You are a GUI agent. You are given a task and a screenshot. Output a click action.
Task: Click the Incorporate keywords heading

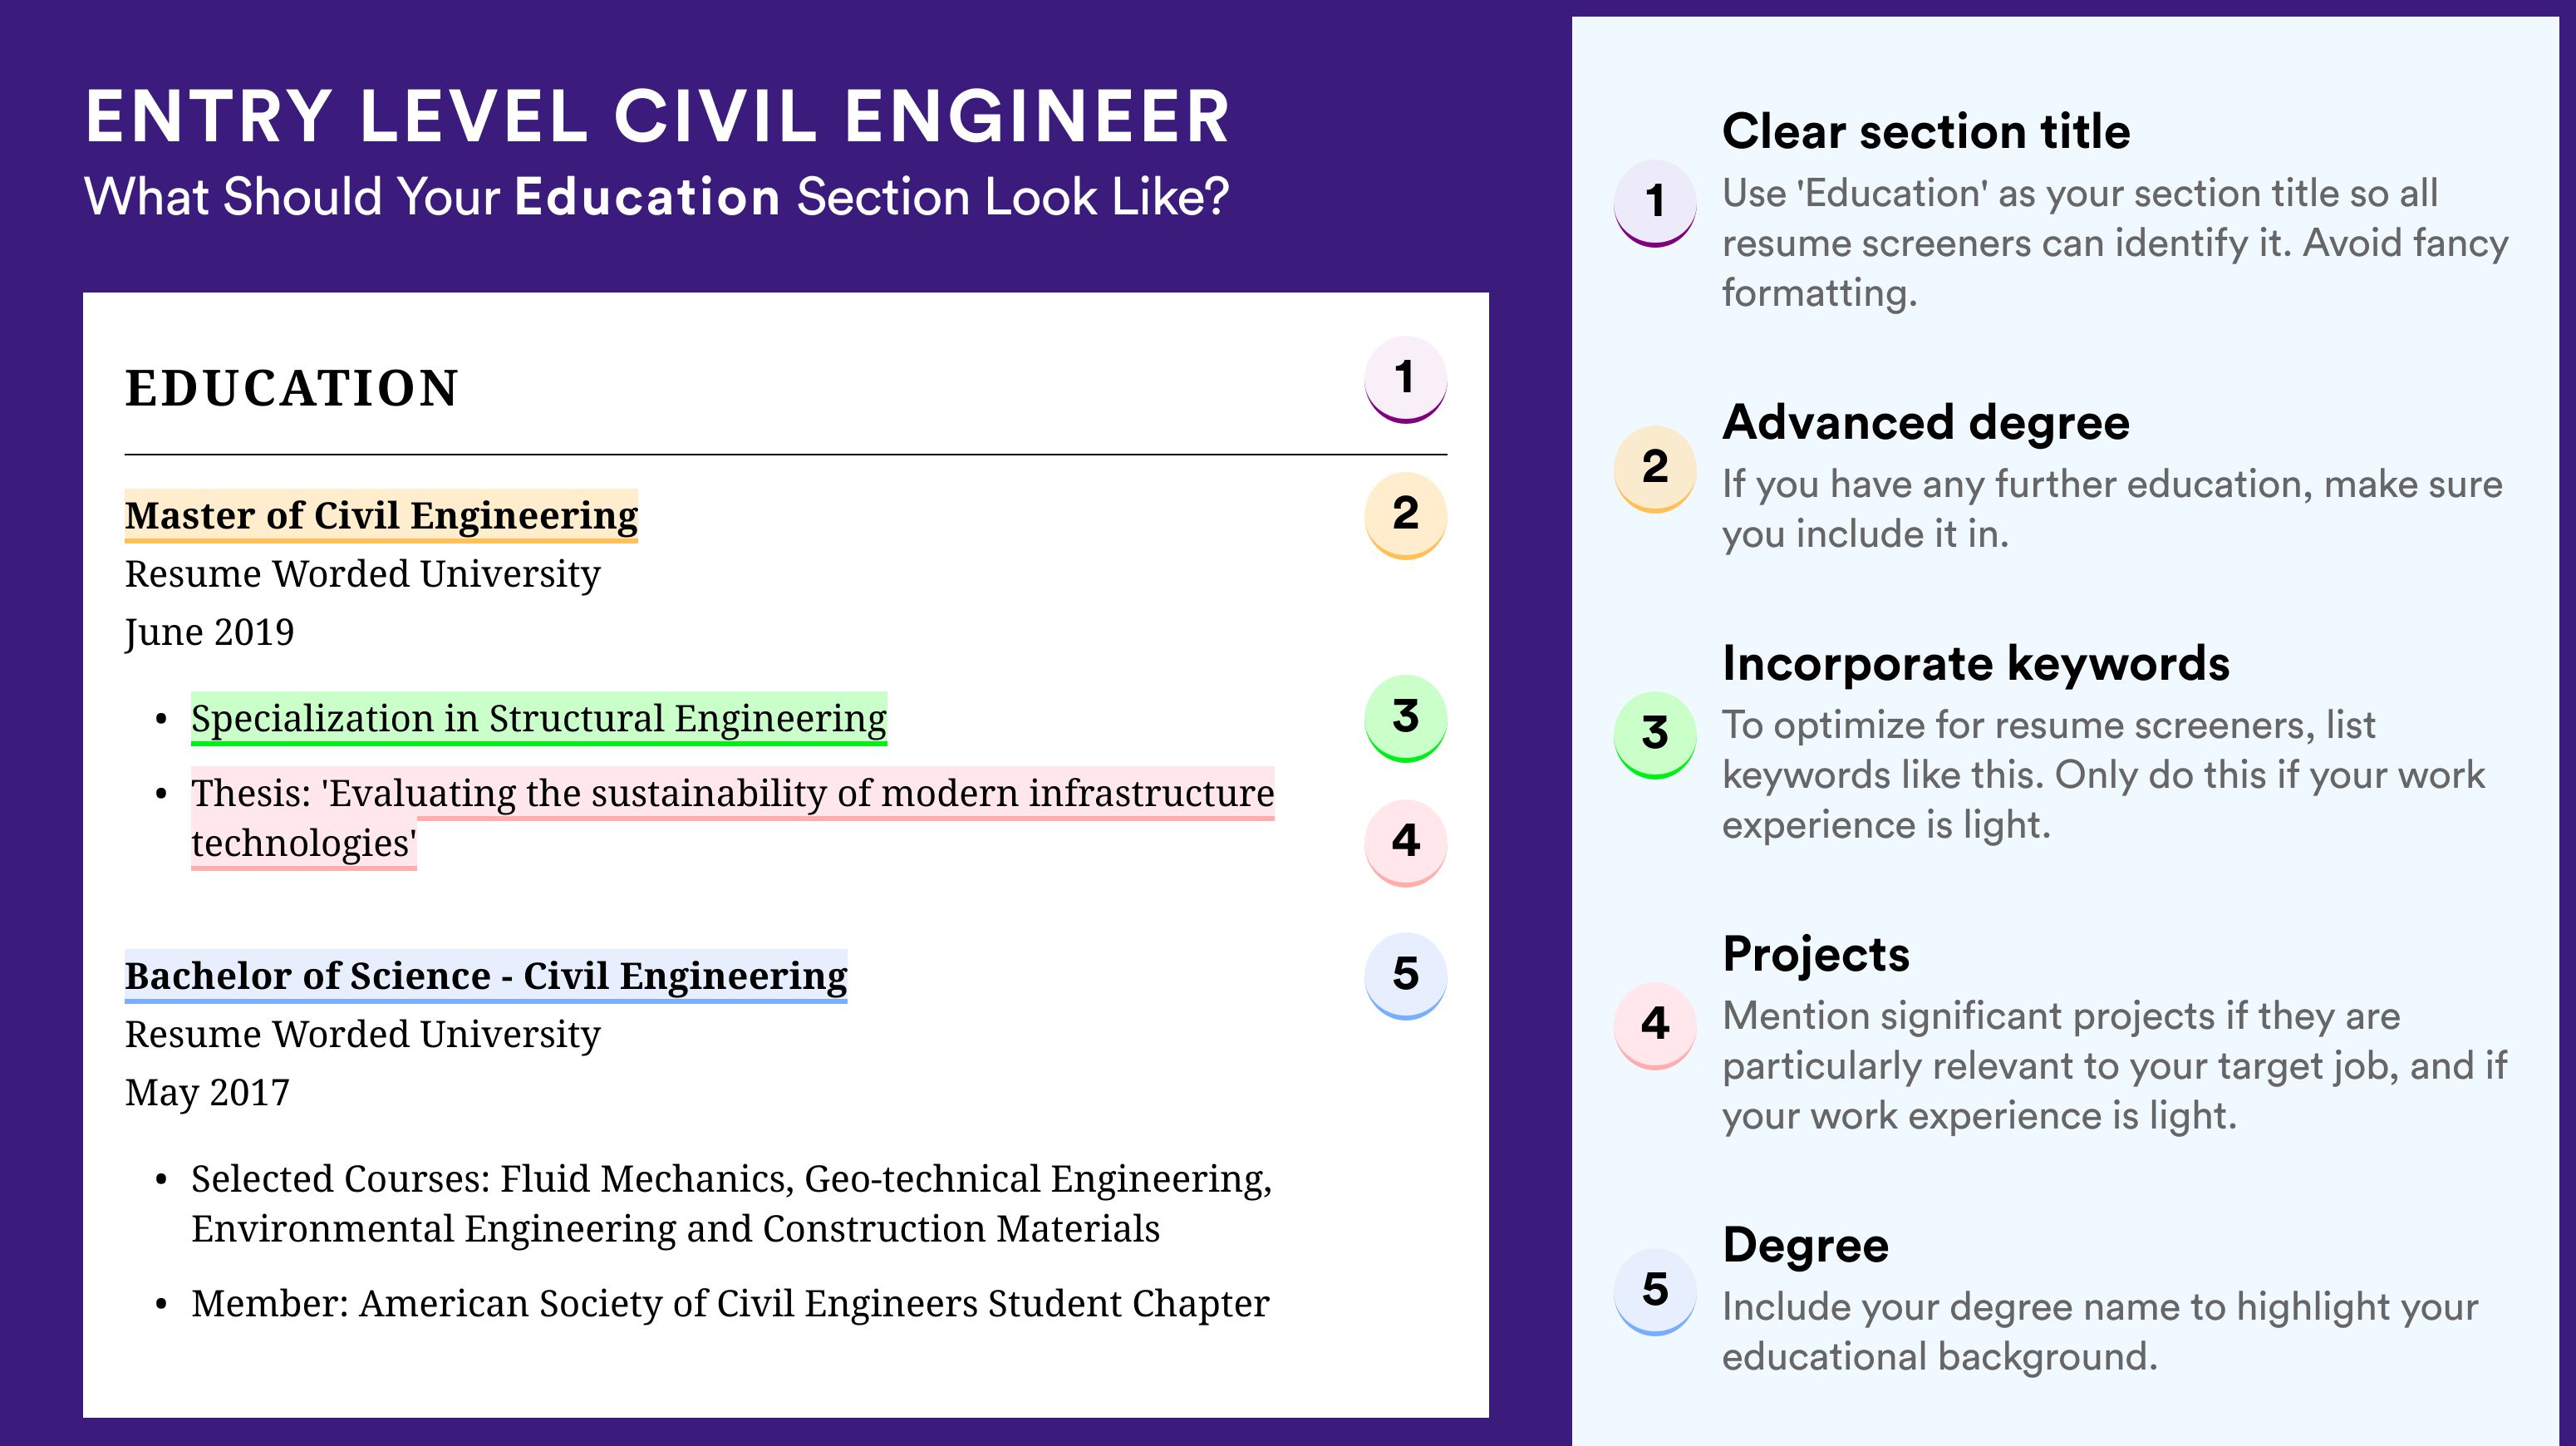tap(1976, 664)
